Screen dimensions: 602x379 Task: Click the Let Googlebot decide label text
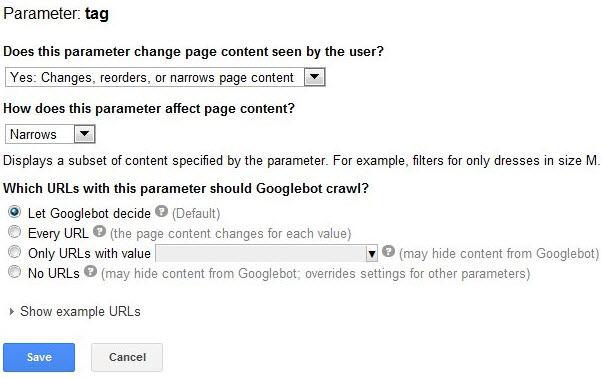coord(89,213)
